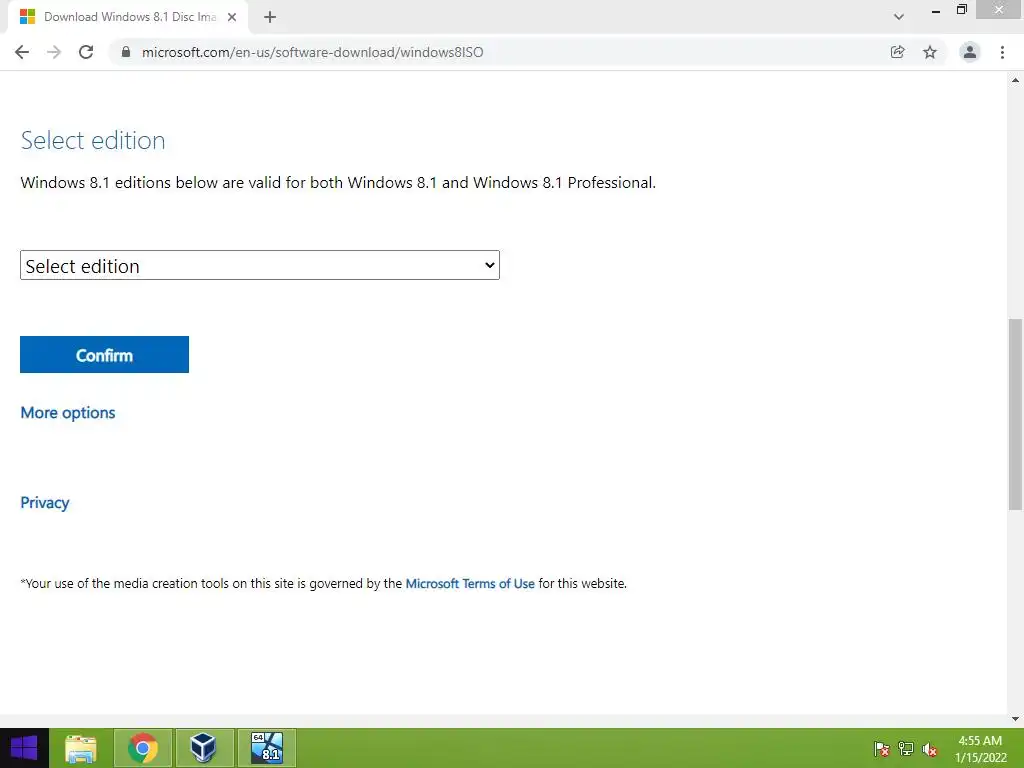
Task: Click page scrollbar thumb
Action: (x=1016, y=414)
